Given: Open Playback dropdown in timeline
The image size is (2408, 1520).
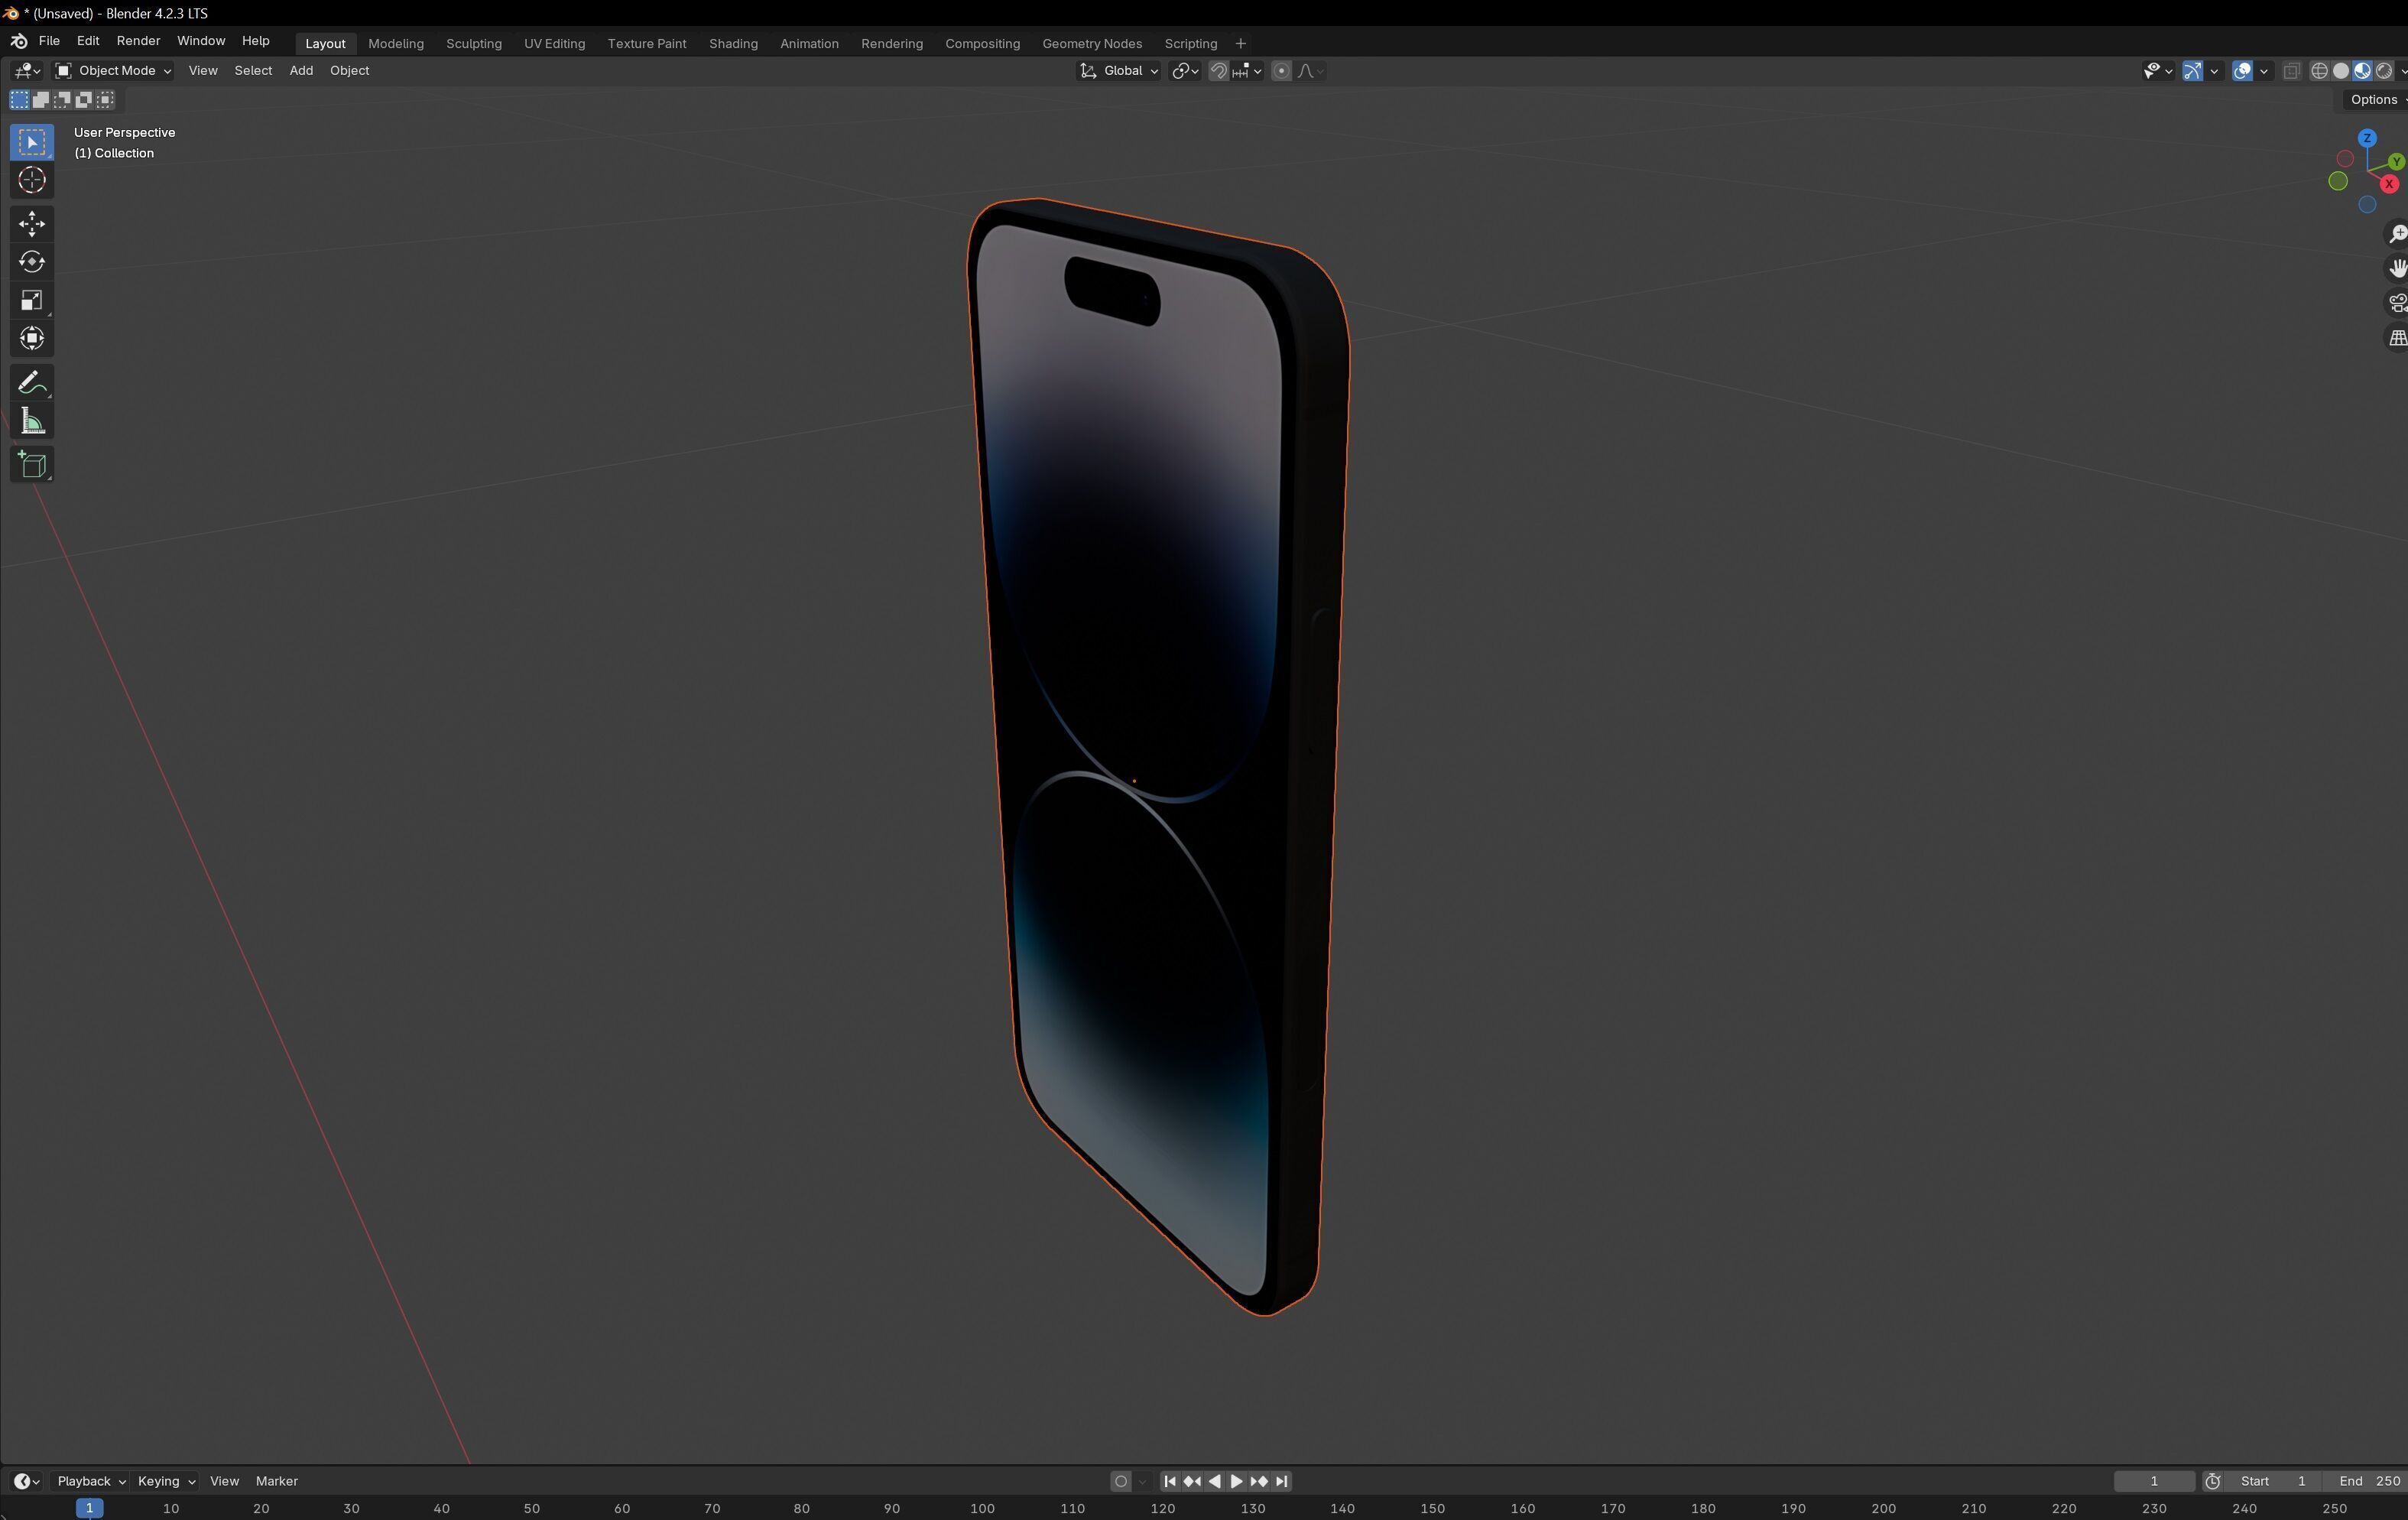Looking at the screenshot, I should click(90, 1481).
